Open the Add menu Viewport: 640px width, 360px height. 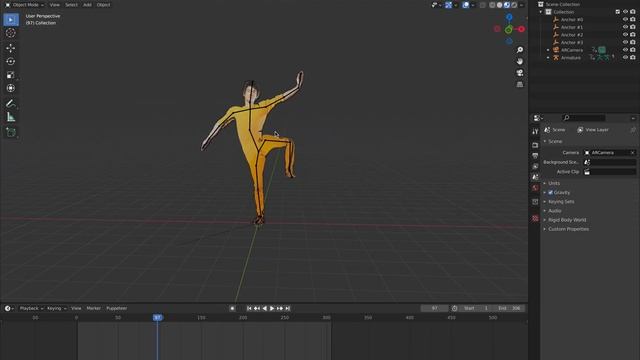tap(87, 5)
